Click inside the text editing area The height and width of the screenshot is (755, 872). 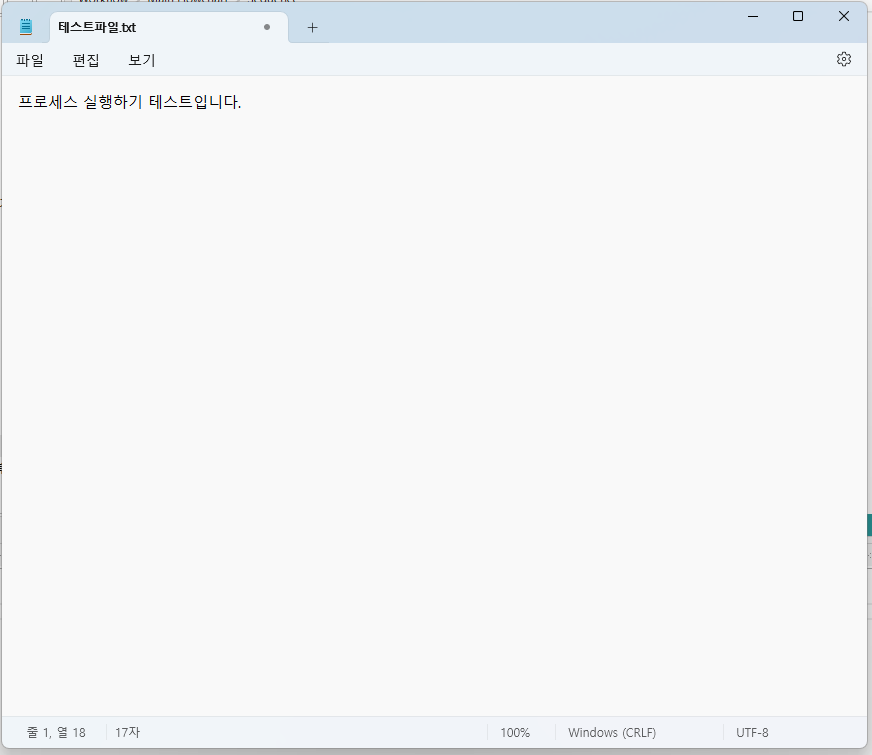click(x=434, y=396)
